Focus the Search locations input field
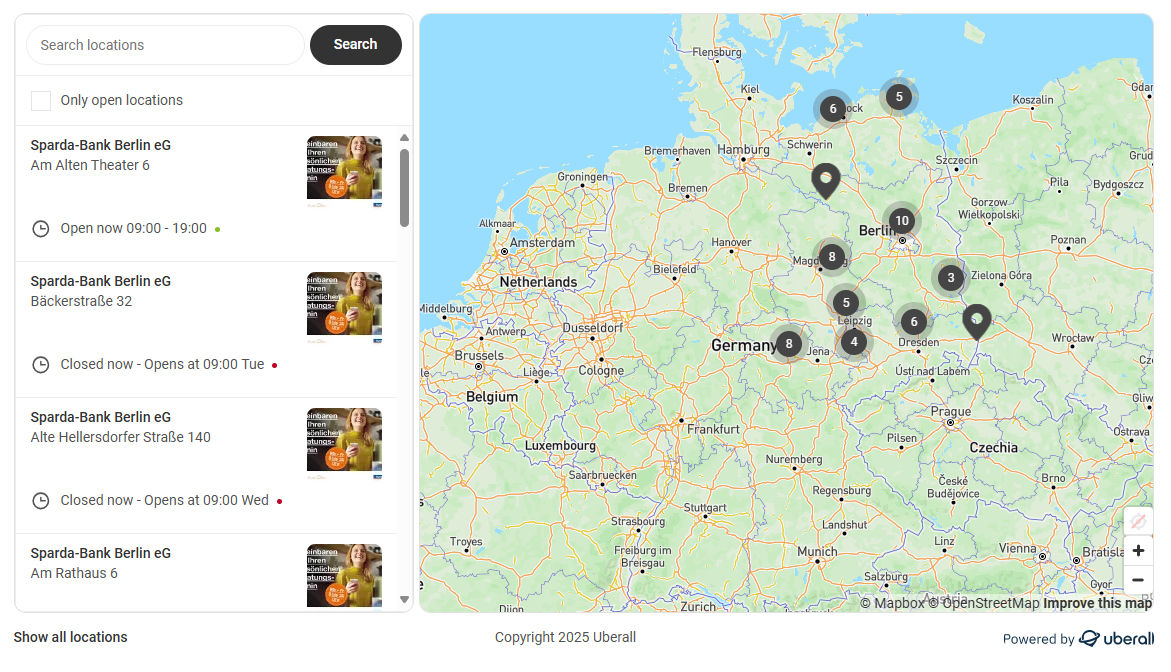The width and height of the screenshot is (1171, 672). [165, 45]
